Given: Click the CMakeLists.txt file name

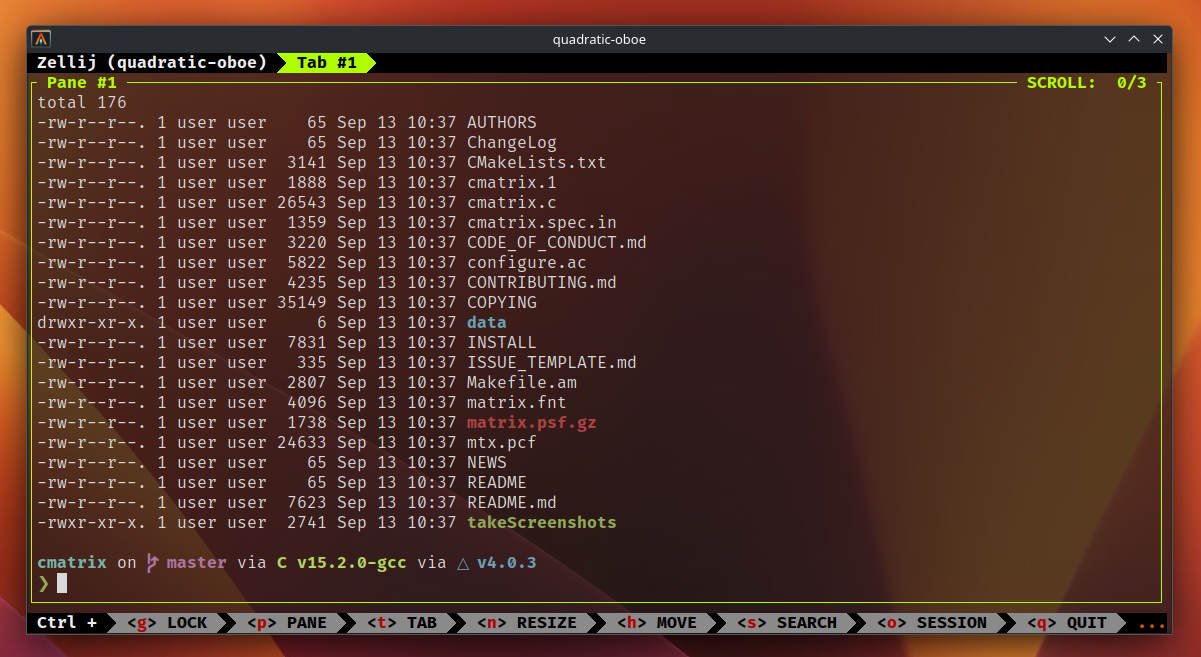Looking at the screenshot, I should tap(537, 163).
